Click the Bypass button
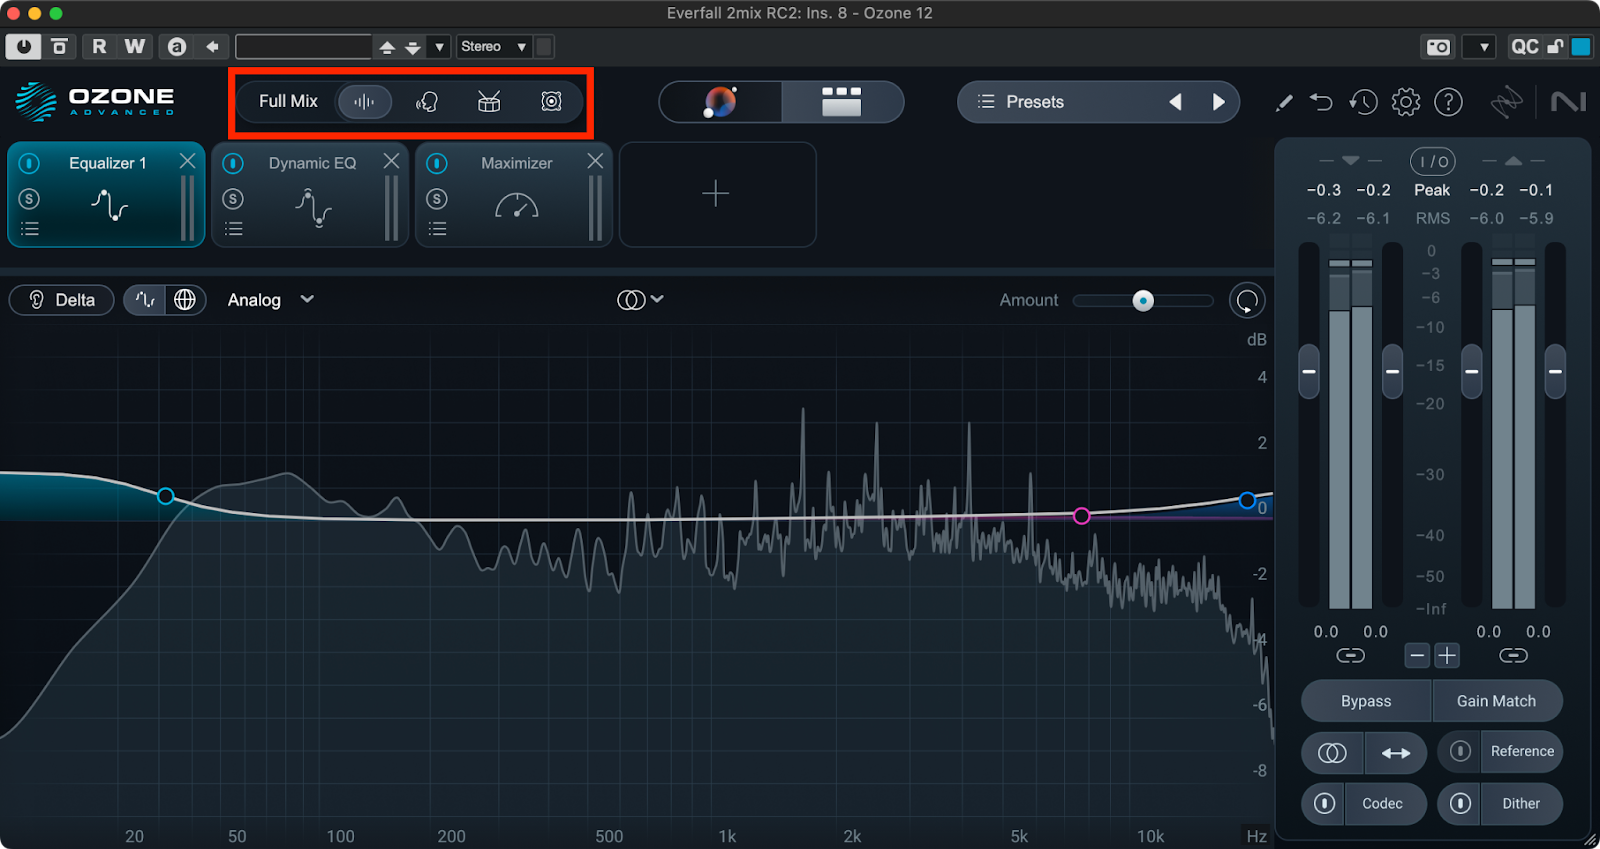 tap(1366, 701)
